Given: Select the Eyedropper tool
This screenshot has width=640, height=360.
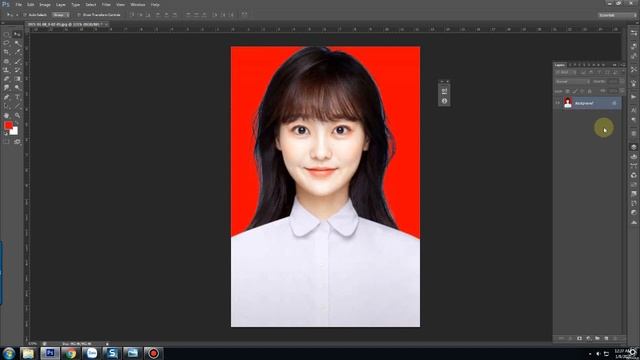Looking at the screenshot, I should click(17, 52).
